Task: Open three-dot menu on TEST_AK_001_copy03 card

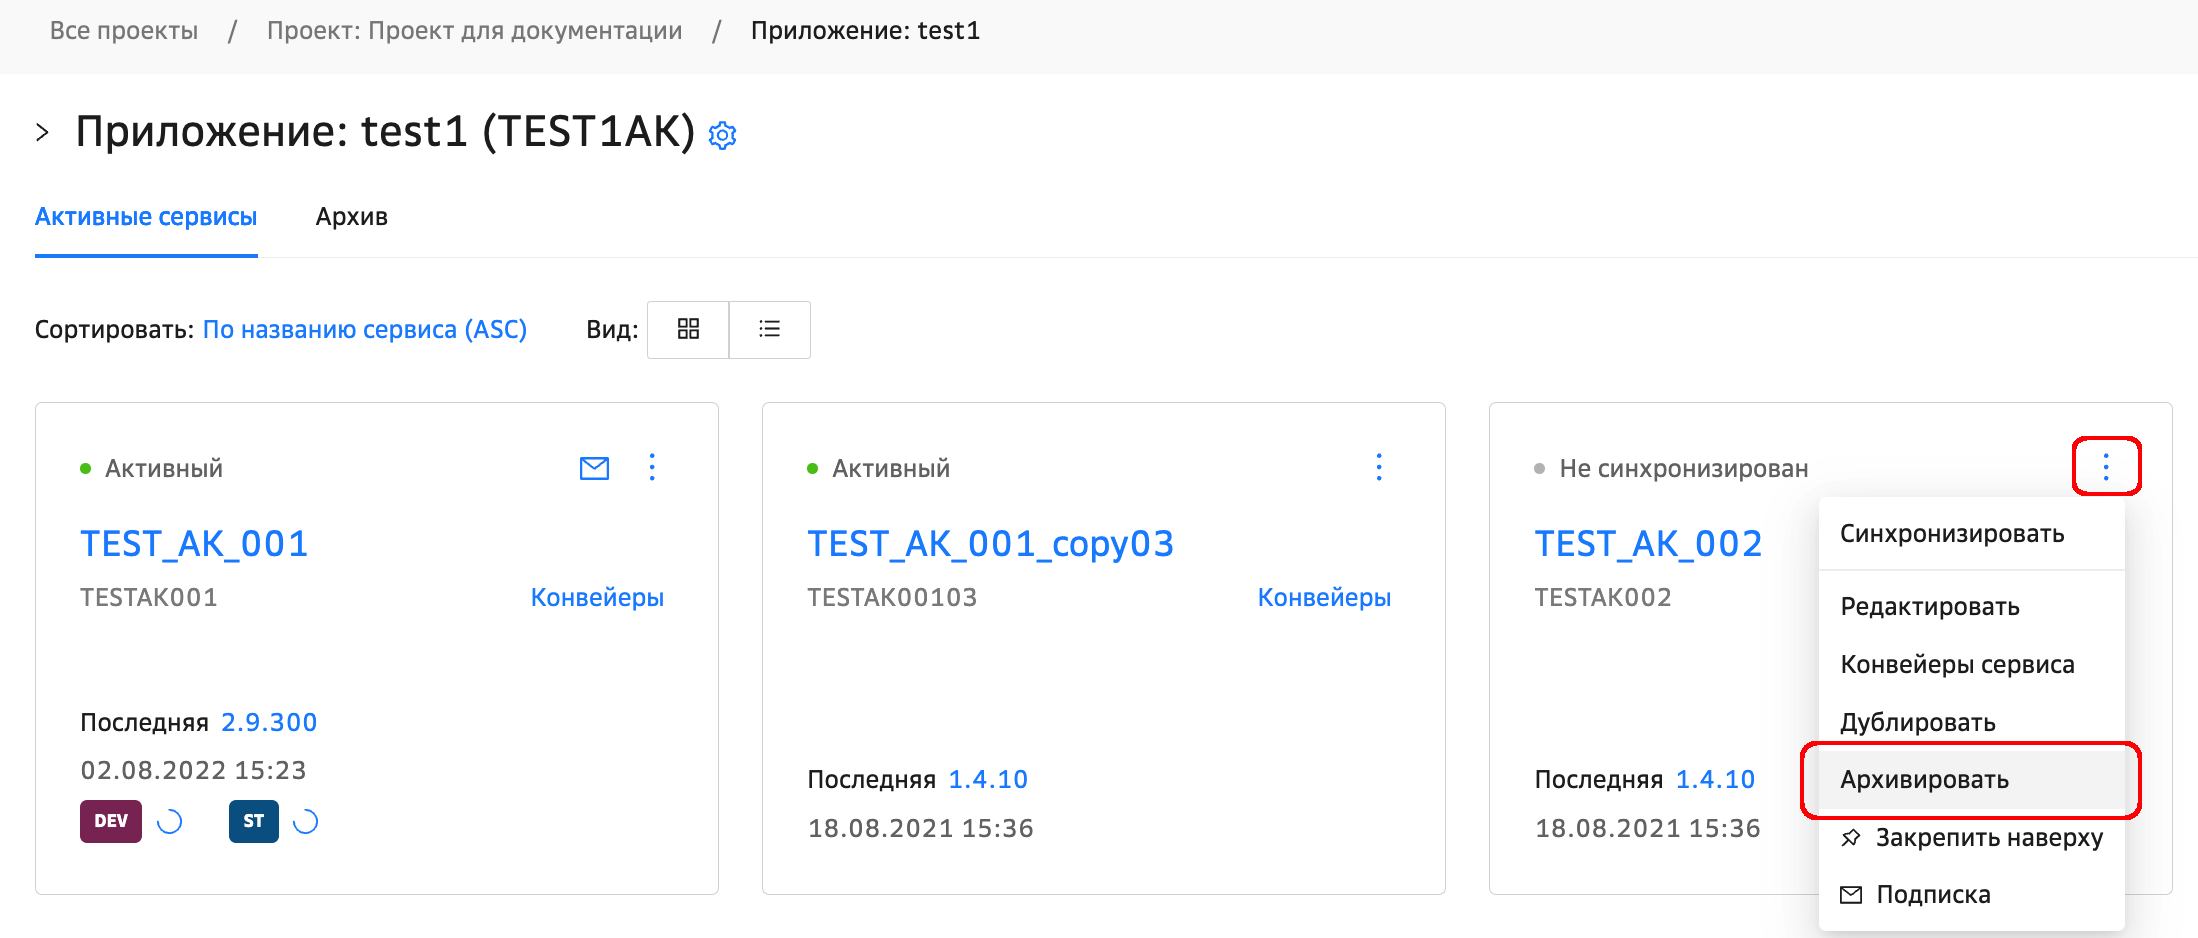Action: tap(1379, 468)
